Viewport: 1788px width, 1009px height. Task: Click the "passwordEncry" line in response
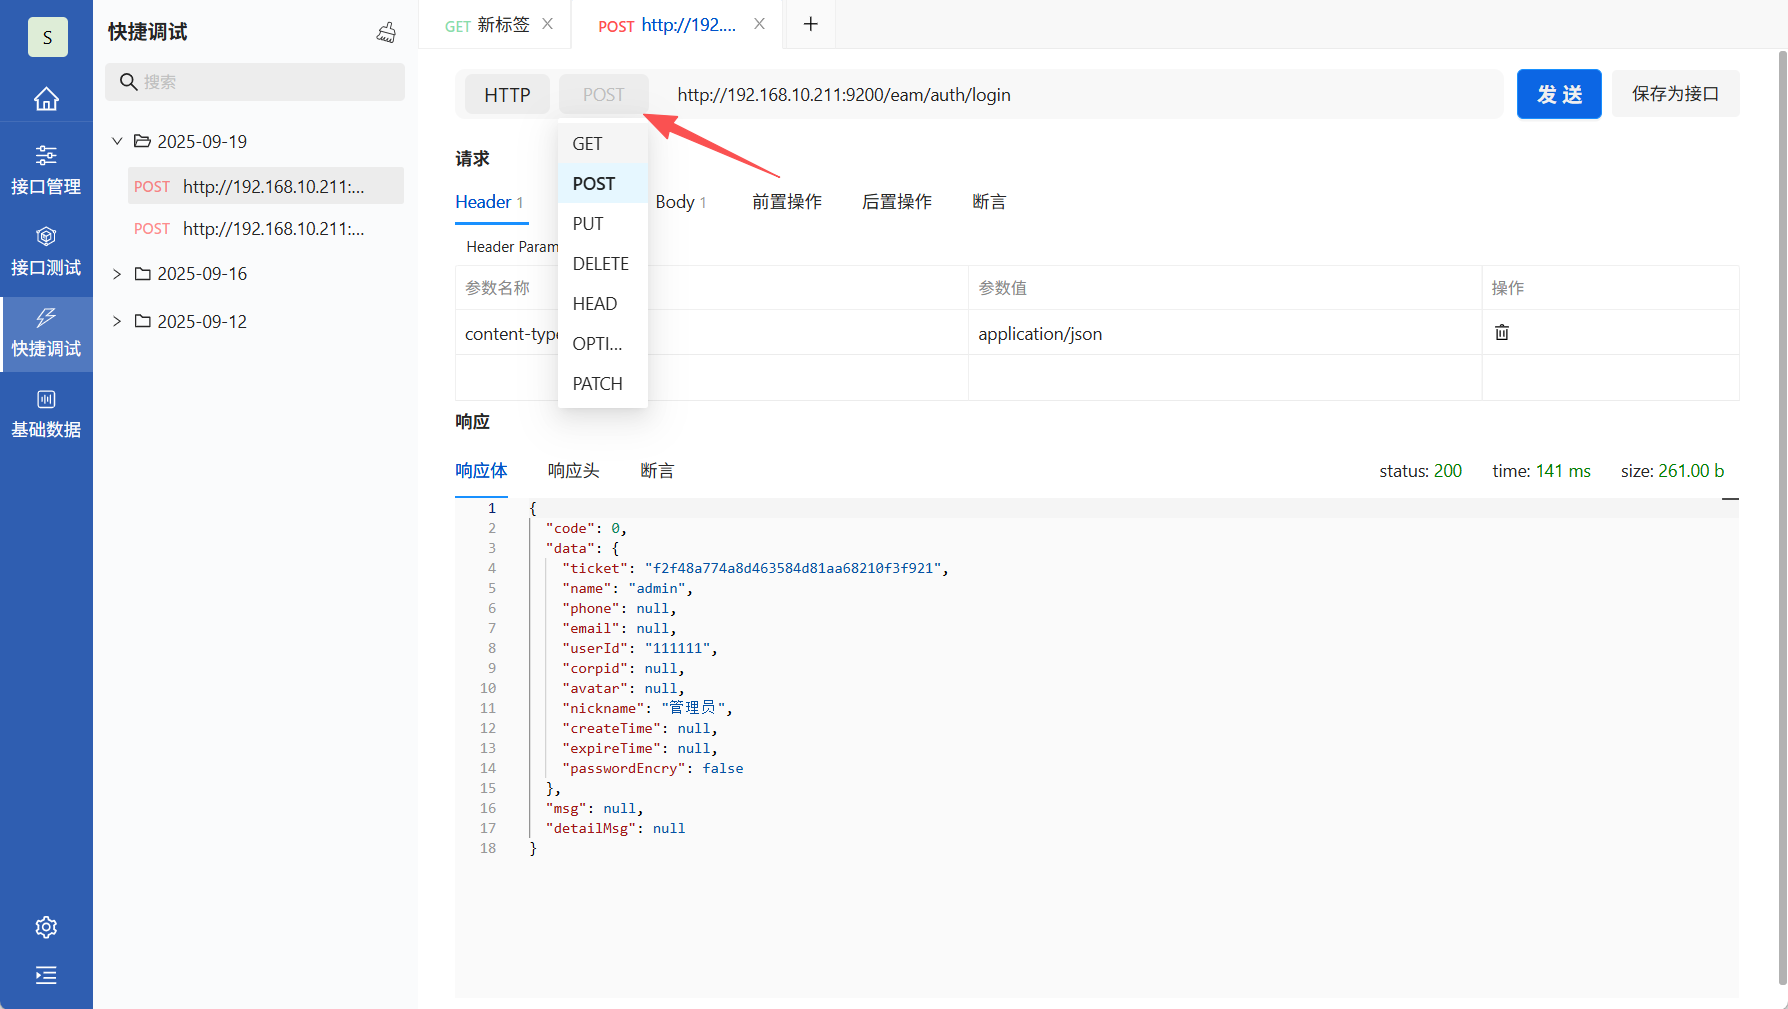(x=652, y=768)
